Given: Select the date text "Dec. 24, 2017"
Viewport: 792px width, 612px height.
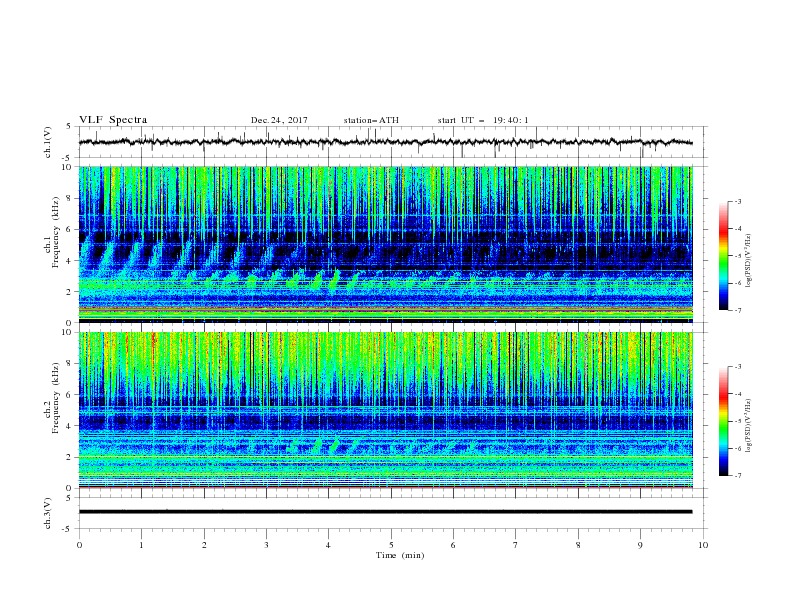Looking at the screenshot, I should point(279,120).
